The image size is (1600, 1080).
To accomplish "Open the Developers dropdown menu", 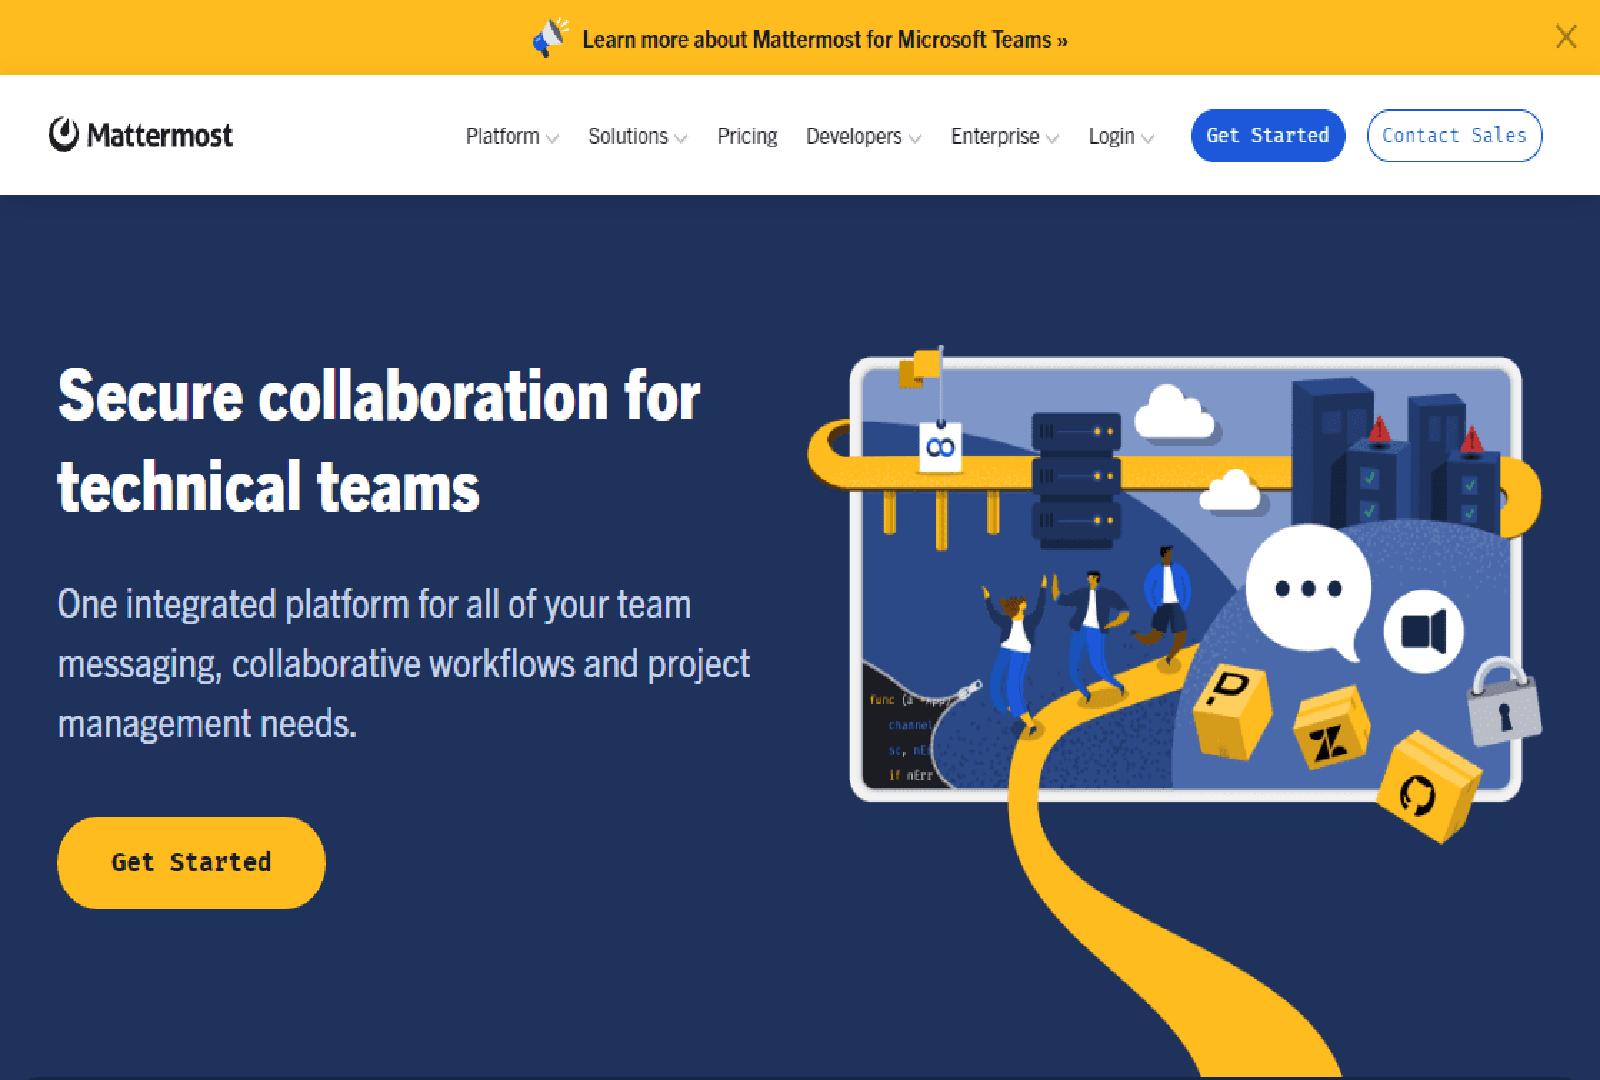I will pos(863,136).
